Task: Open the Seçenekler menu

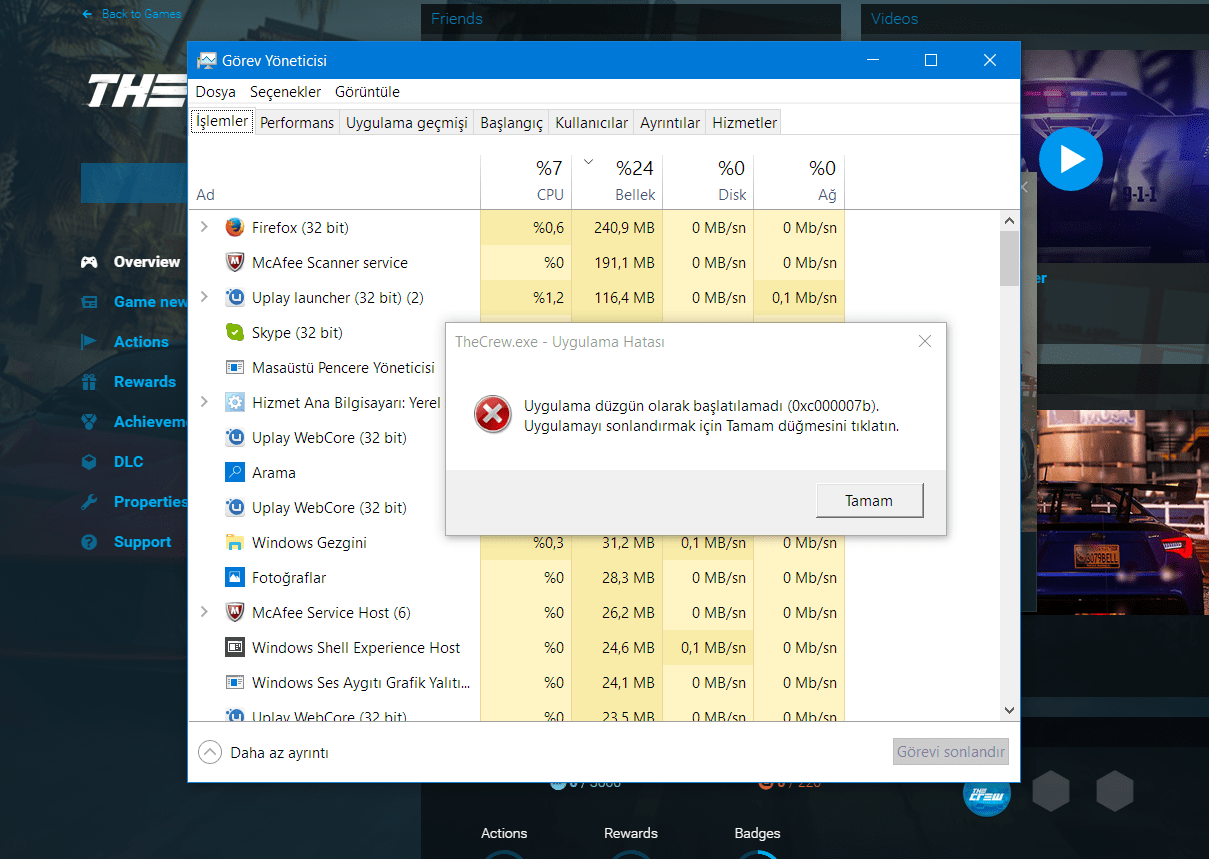Action: pyautogui.click(x=286, y=92)
